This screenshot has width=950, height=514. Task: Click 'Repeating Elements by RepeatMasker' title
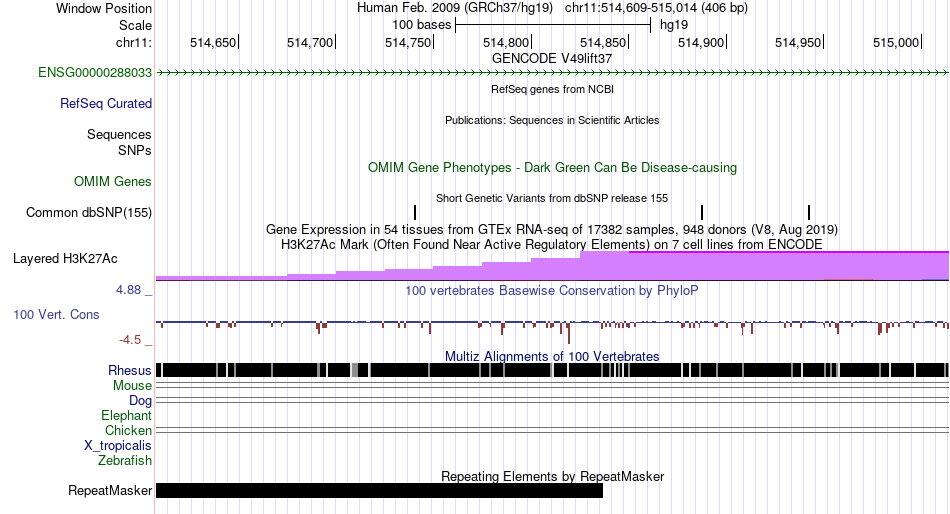coord(552,476)
